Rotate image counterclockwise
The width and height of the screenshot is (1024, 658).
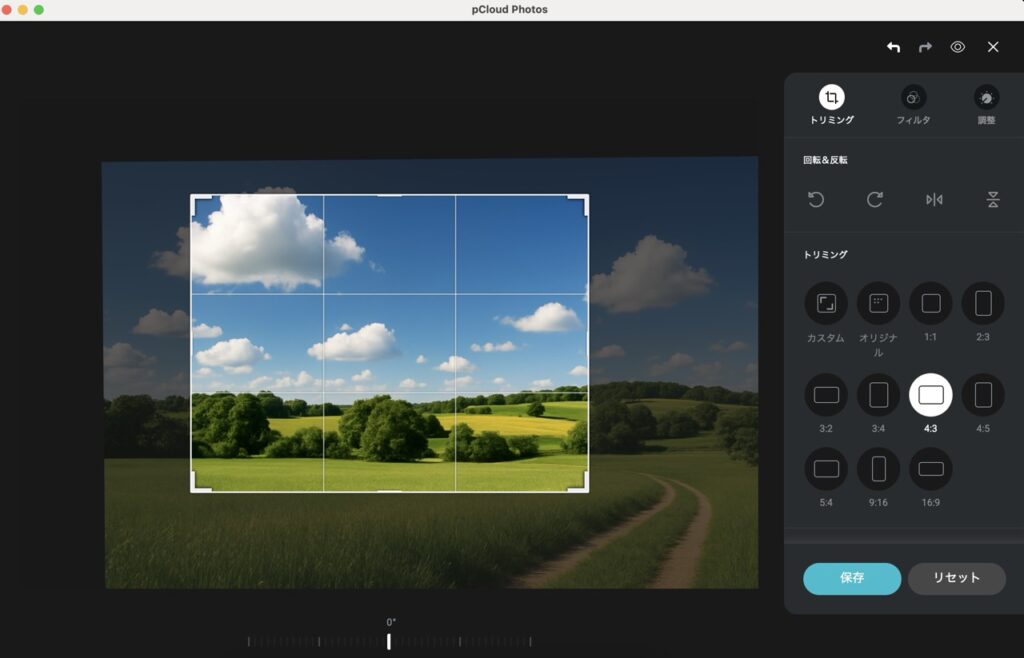pyautogui.click(x=816, y=200)
